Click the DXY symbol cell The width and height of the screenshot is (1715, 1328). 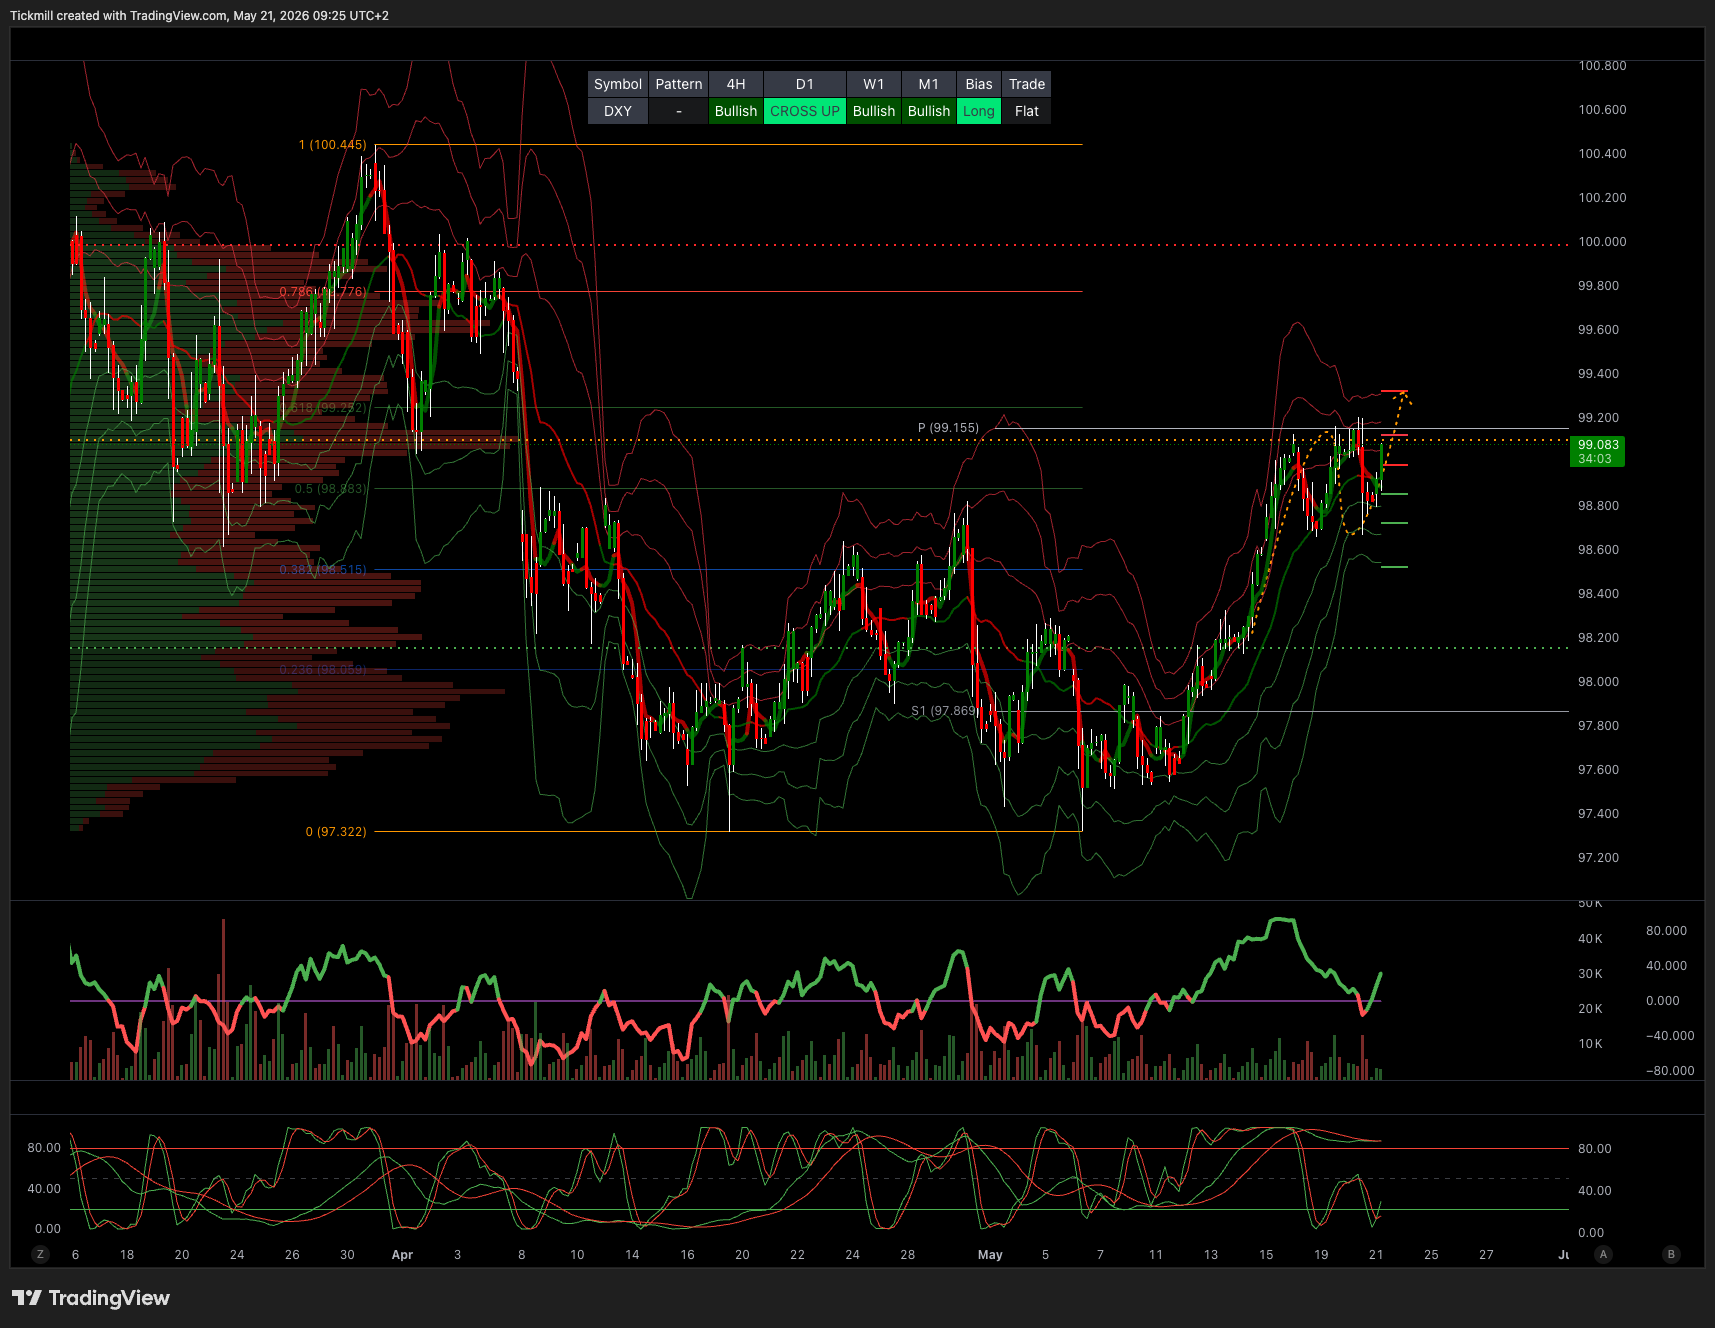[618, 111]
